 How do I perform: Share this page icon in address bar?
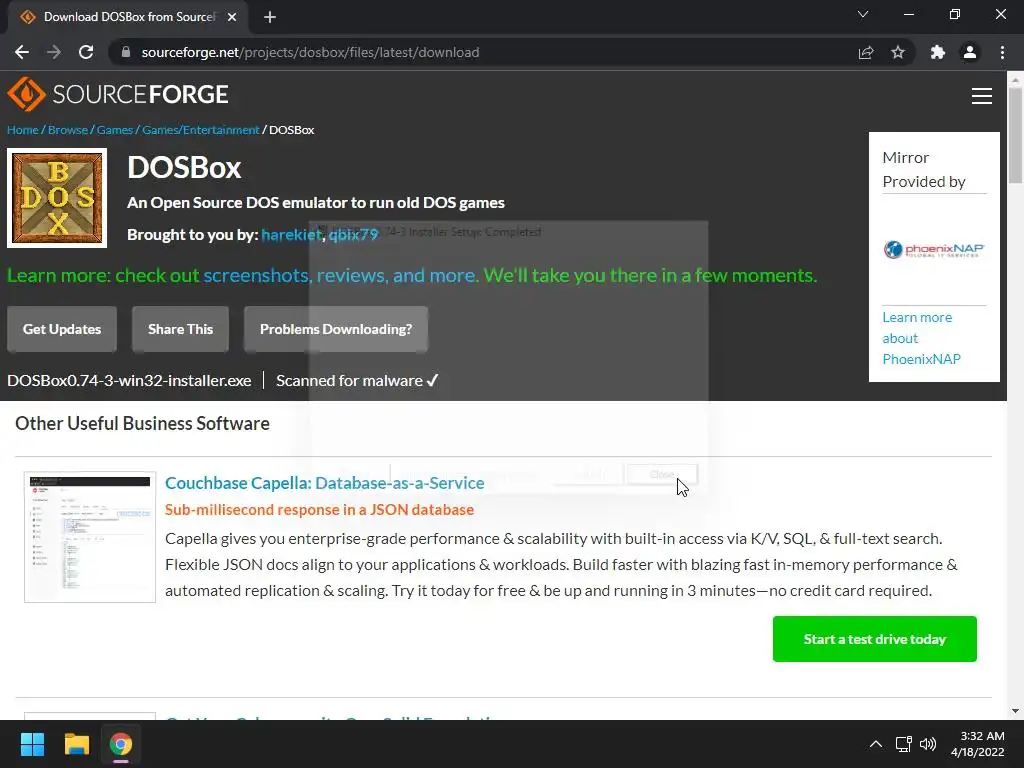(x=866, y=52)
